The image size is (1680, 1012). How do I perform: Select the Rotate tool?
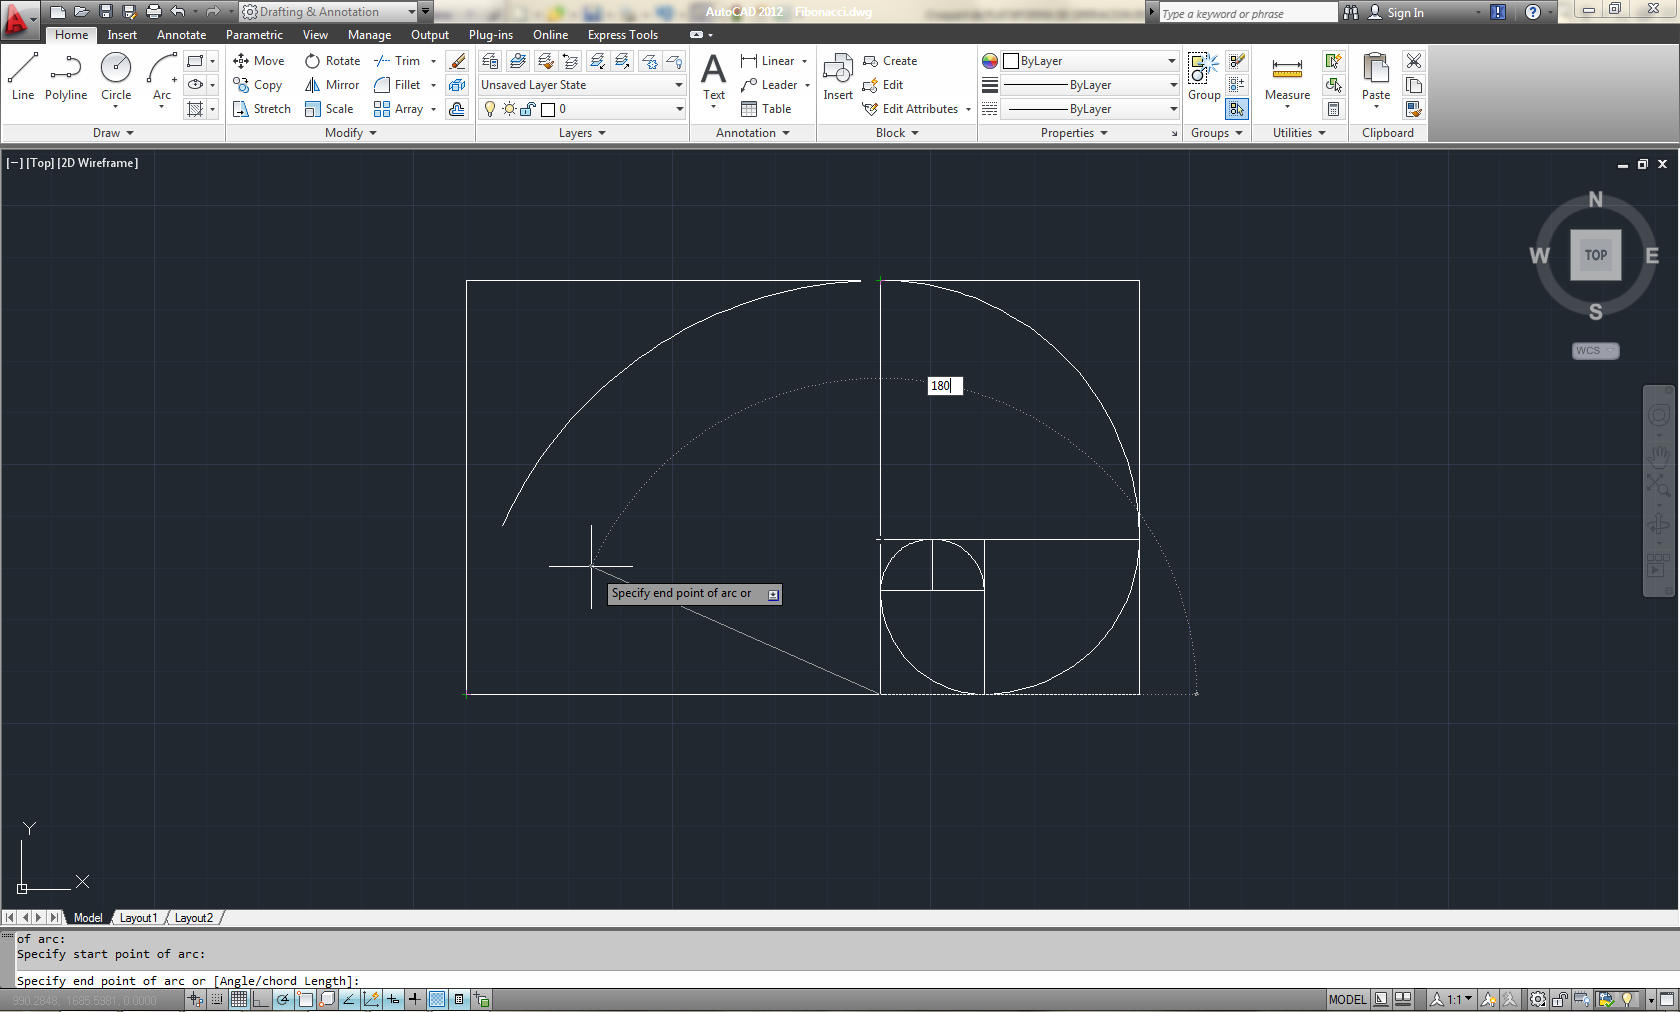click(332, 61)
